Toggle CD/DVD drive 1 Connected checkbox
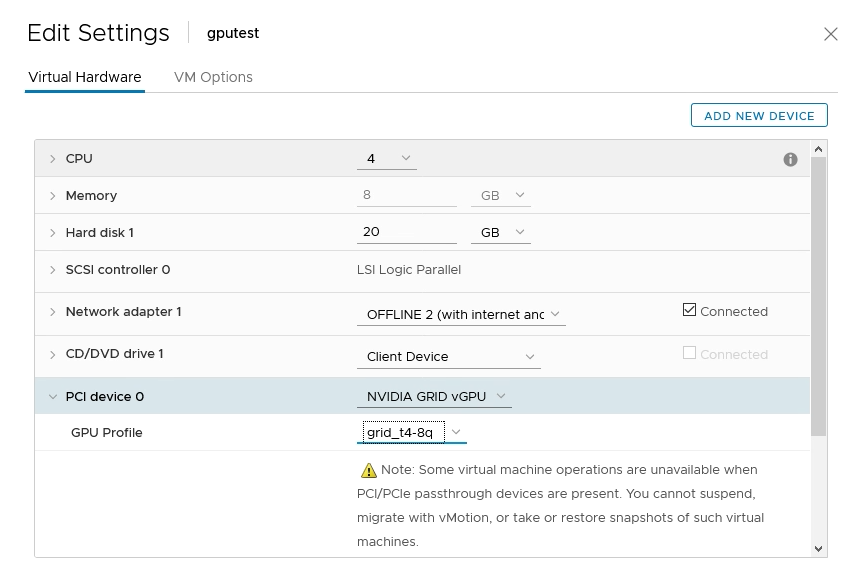 pos(689,354)
